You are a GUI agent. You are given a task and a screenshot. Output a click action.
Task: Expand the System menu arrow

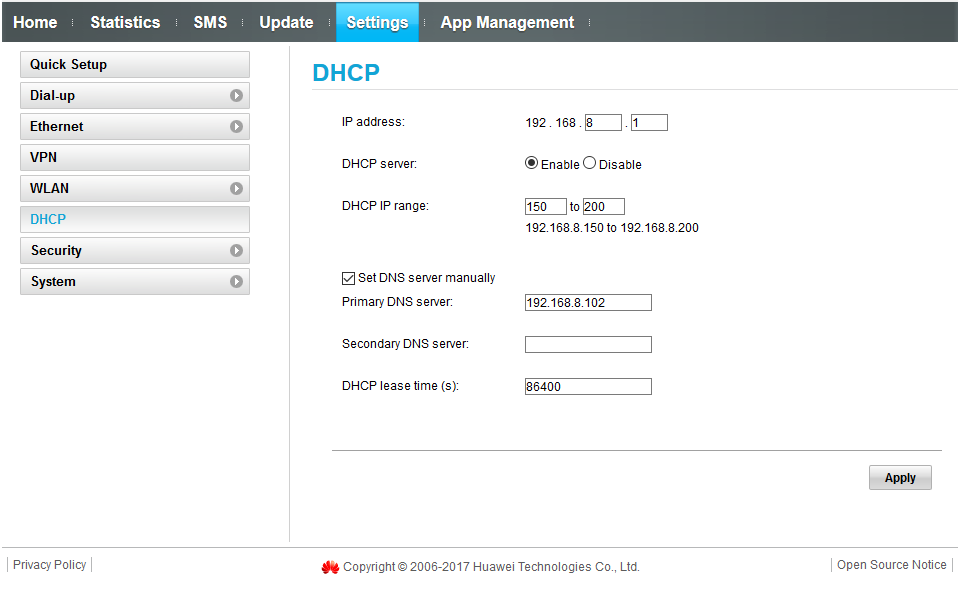(236, 282)
